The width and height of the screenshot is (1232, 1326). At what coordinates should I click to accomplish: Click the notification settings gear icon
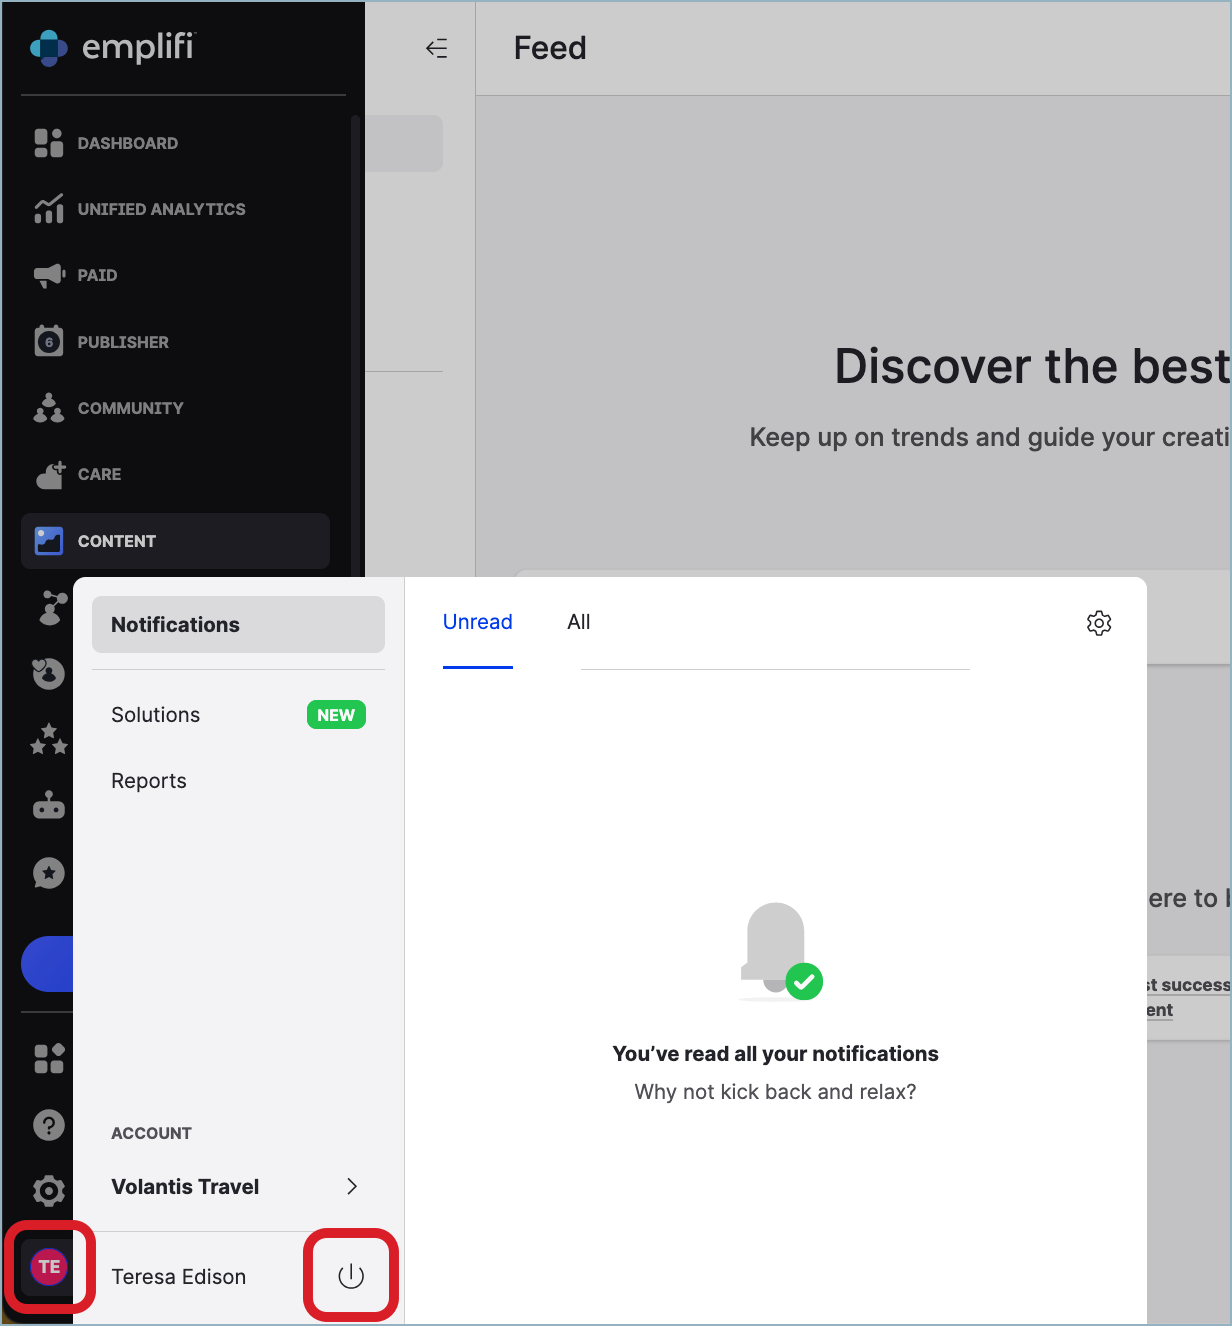[1099, 623]
